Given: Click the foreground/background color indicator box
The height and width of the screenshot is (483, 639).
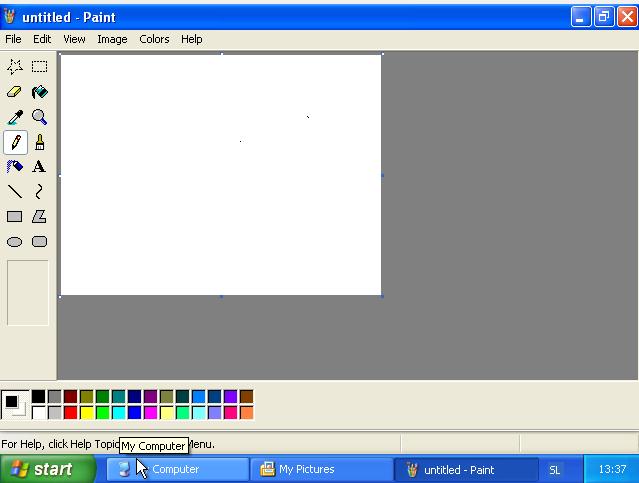Looking at the screenshot, I should pos(15,404).
